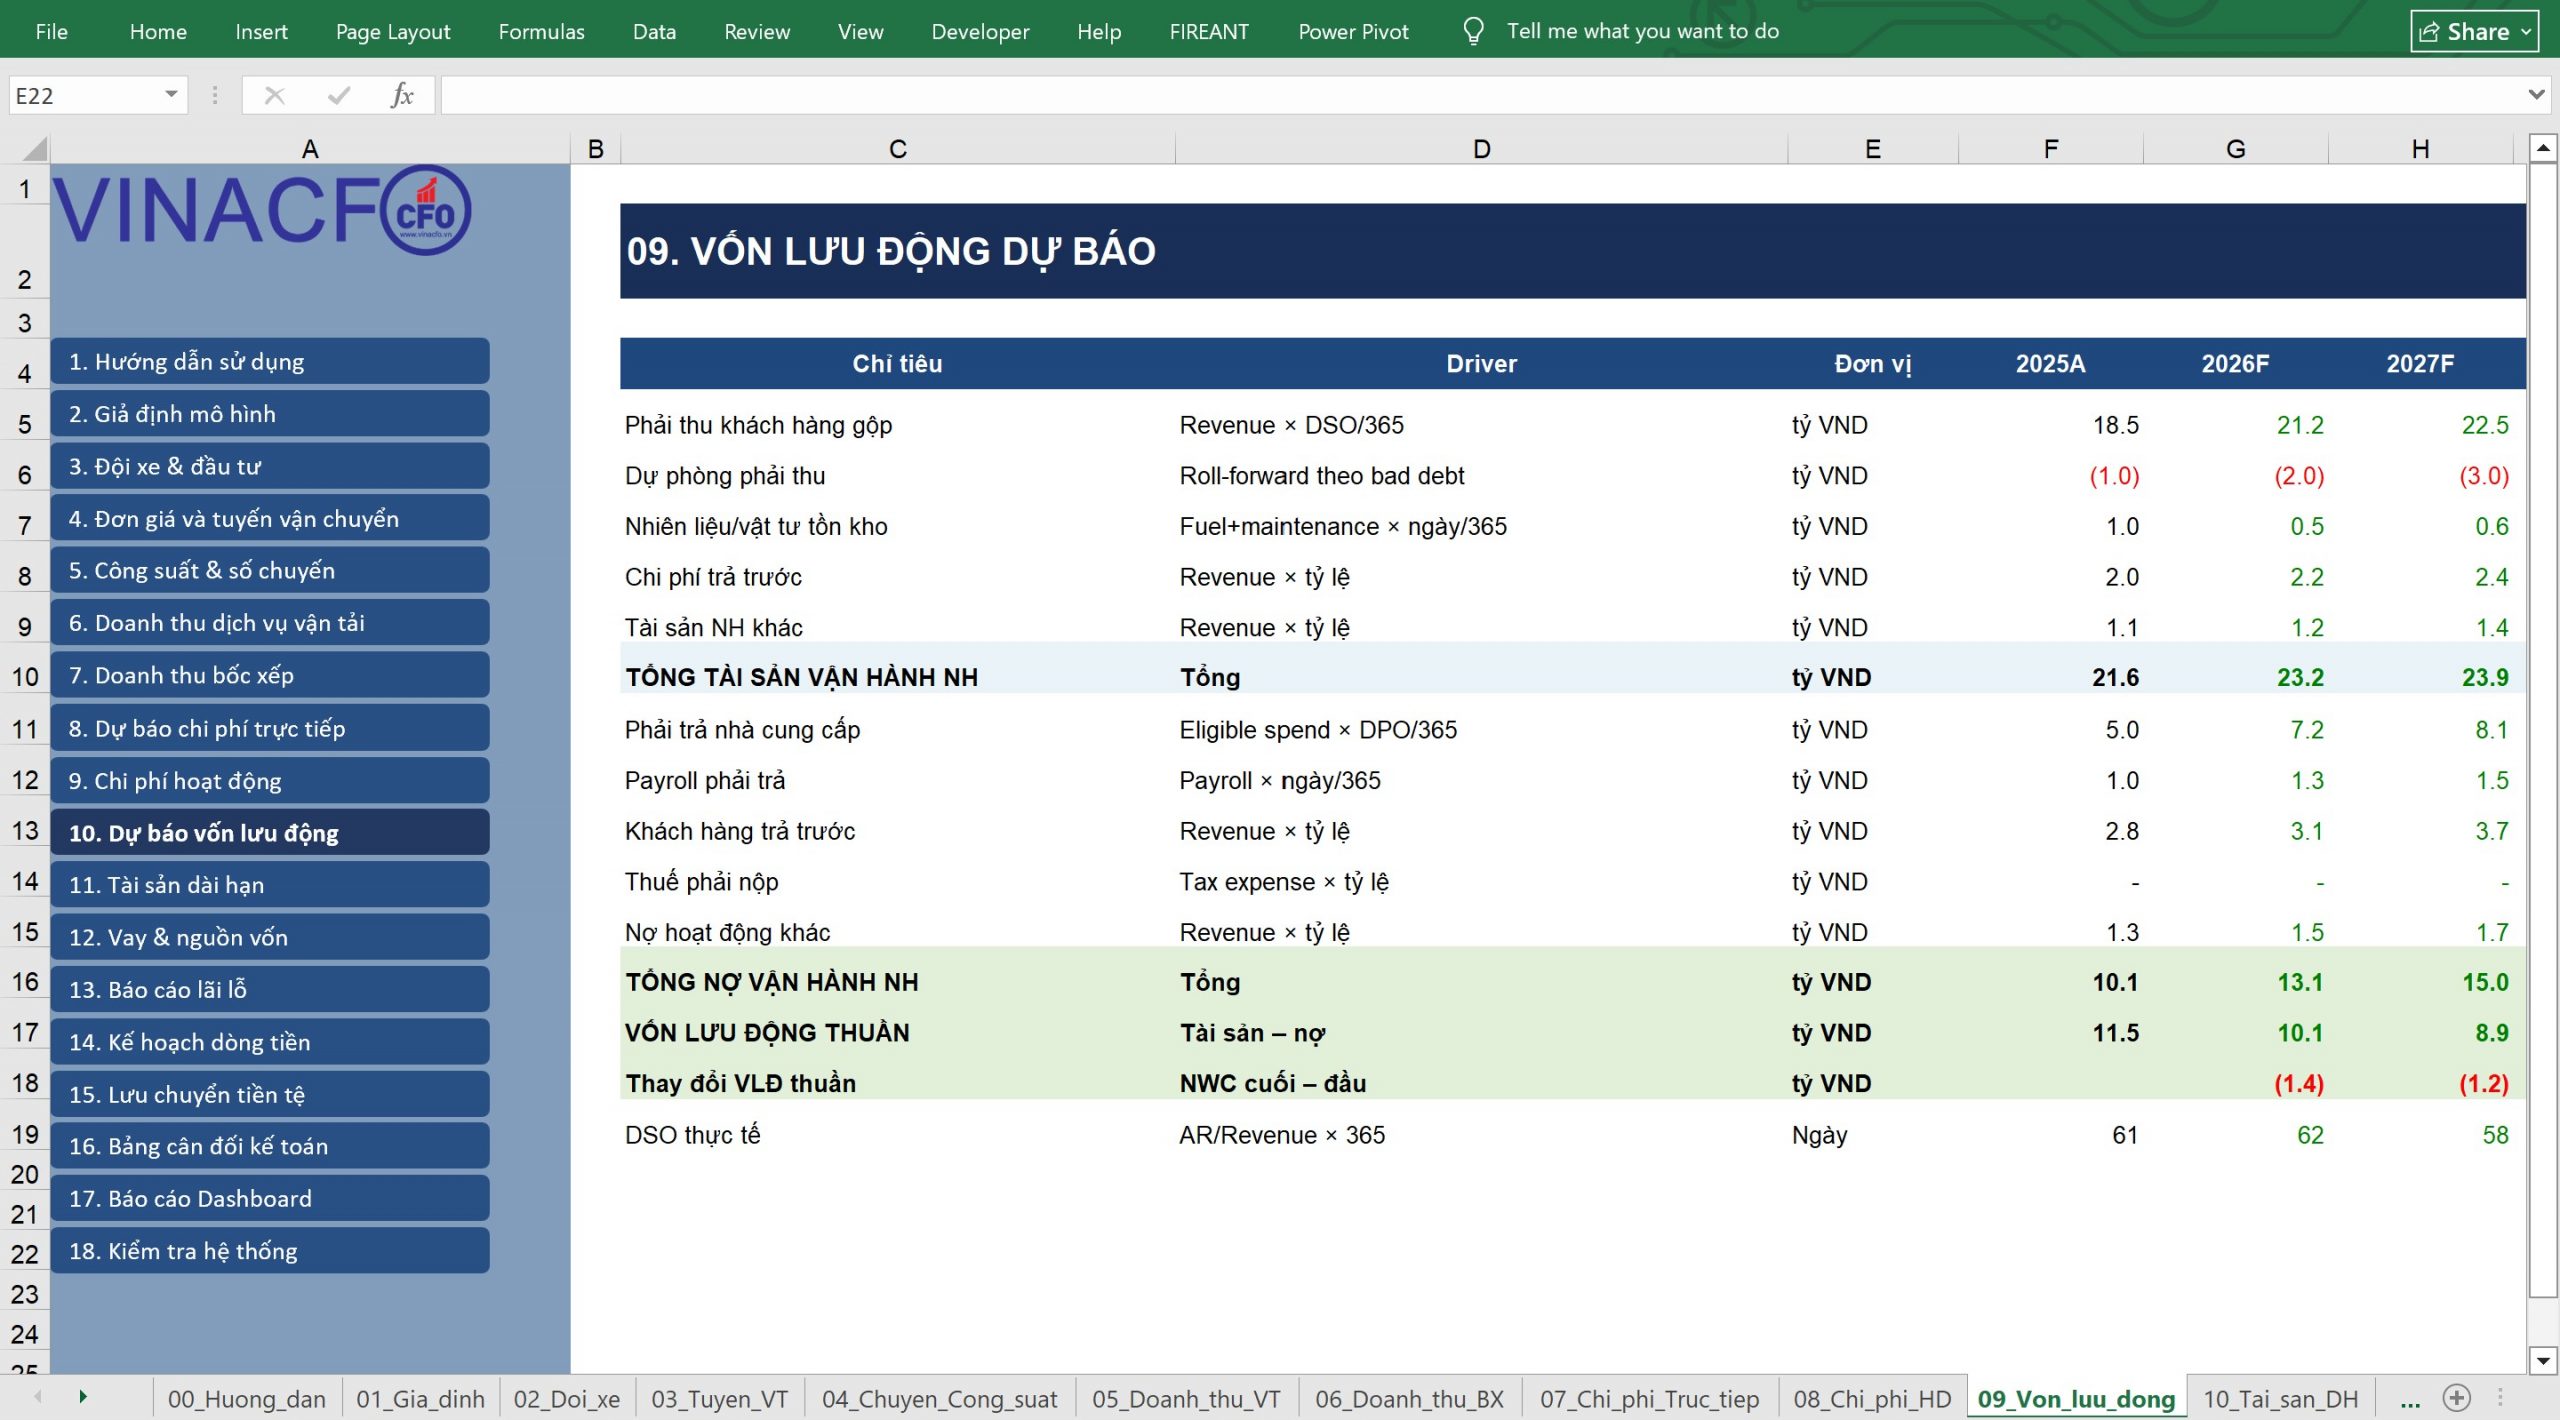Click vertical scrollbar down arrow
The height and width of the screenshot is (1420, 2560).
pos(2543,1359)
